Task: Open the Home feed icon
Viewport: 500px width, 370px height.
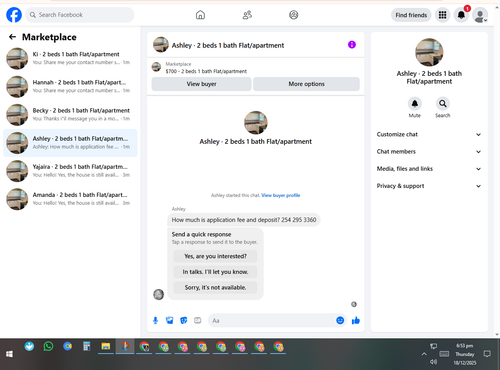Action: point(200,15)
